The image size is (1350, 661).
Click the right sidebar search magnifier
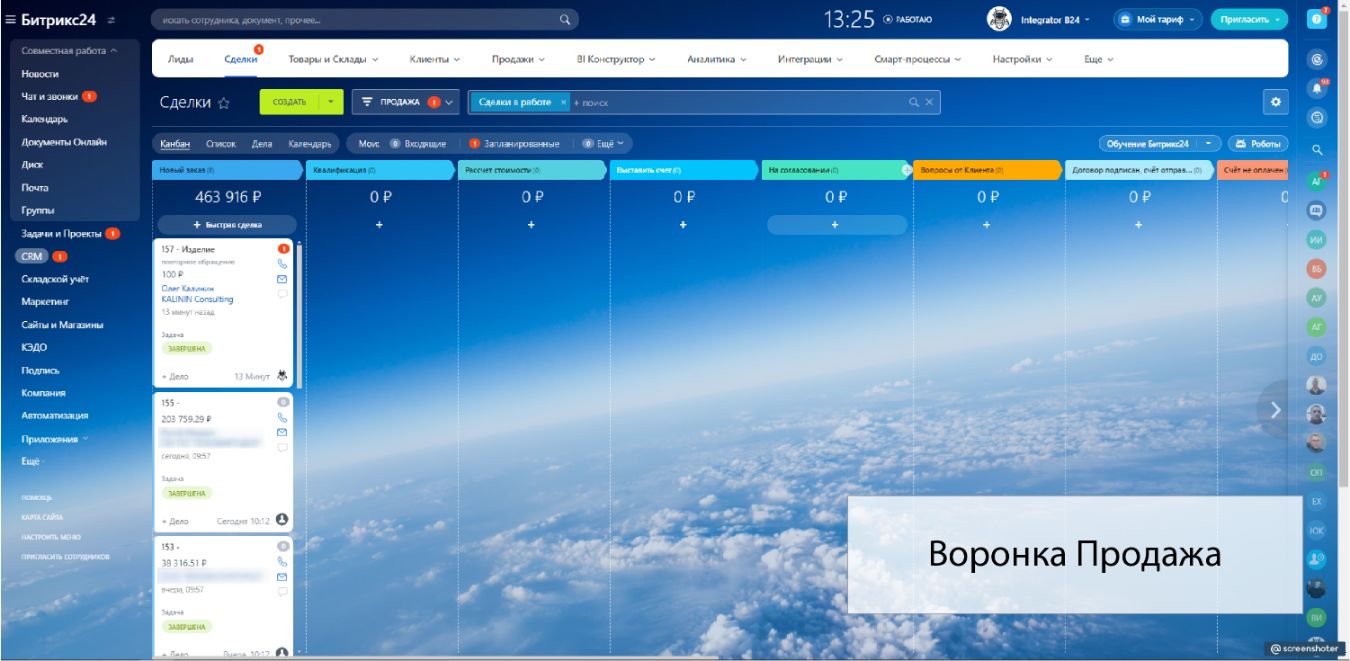point(1317,150)
